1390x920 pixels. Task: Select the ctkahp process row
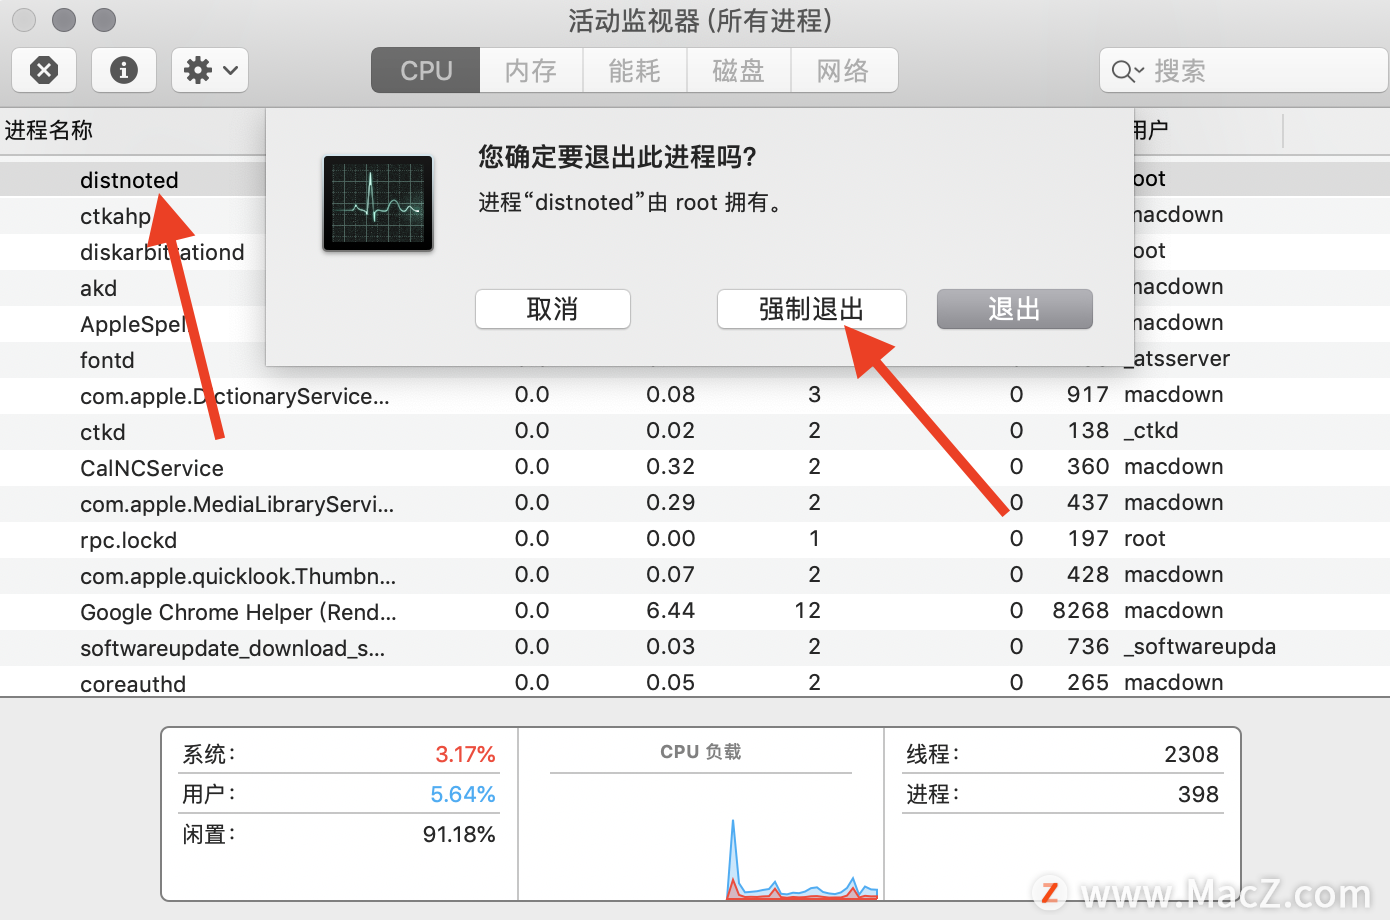(x=695, y=216)
